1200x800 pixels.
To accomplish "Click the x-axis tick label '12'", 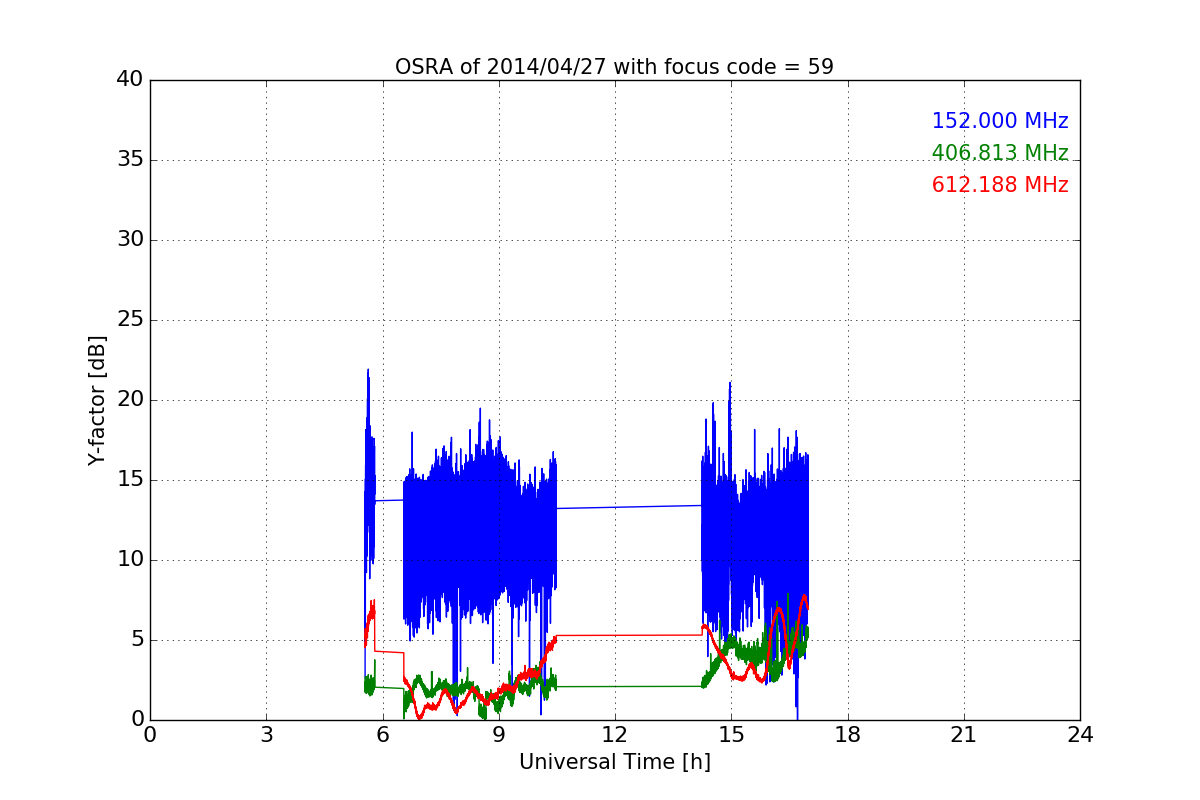I will tap(615, 735).
